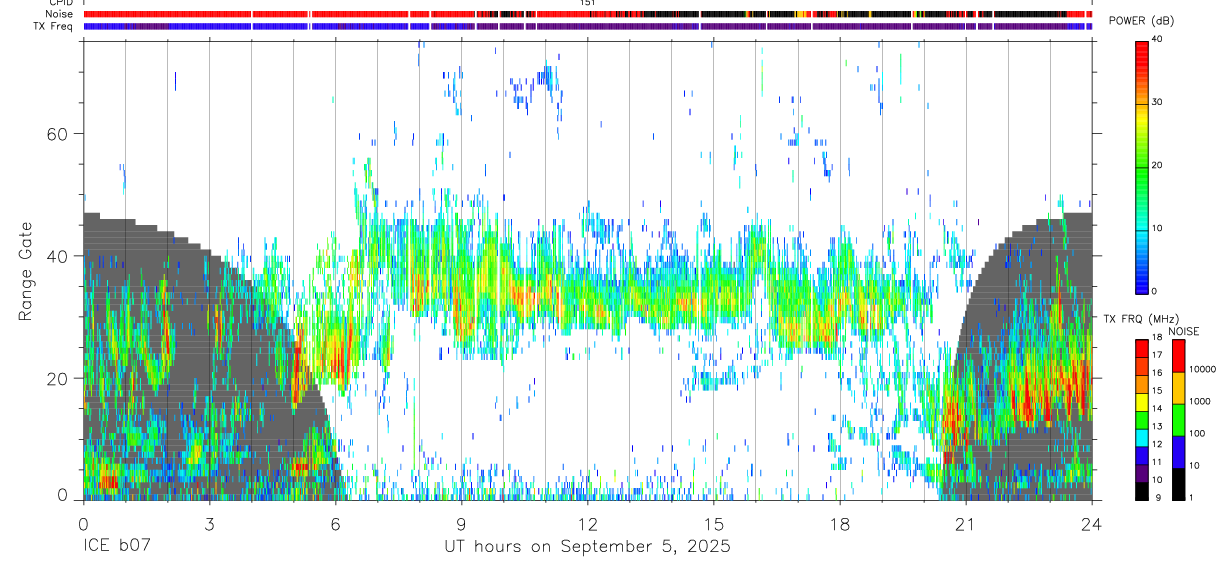The height and width of the screenshot is (567, 1228).
Task: Pick the blue 11–12 MHz TX FRQ swatch
Action: [x=1142, y=455]
